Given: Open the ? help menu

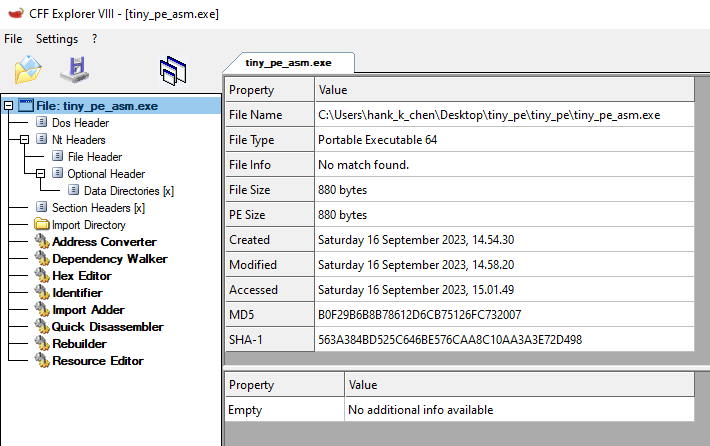Looking at the screenshot, I should 94,39.
